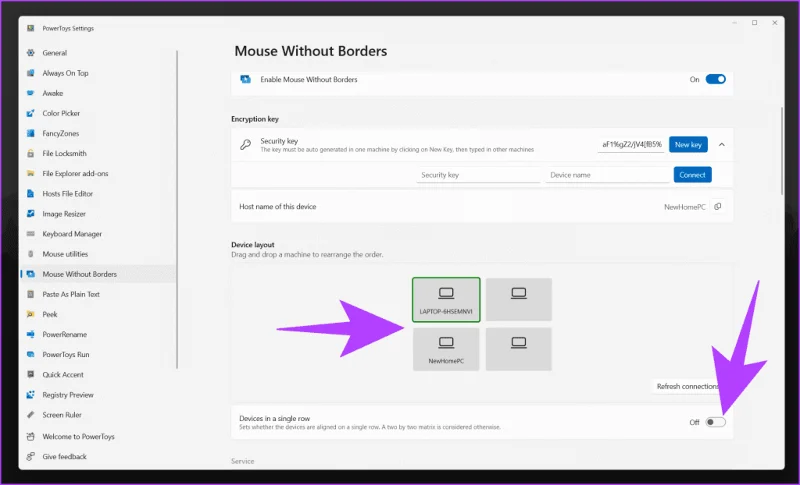Click the Give feedback icon
The height and width of the screenshot is (485, 800).
31,456
